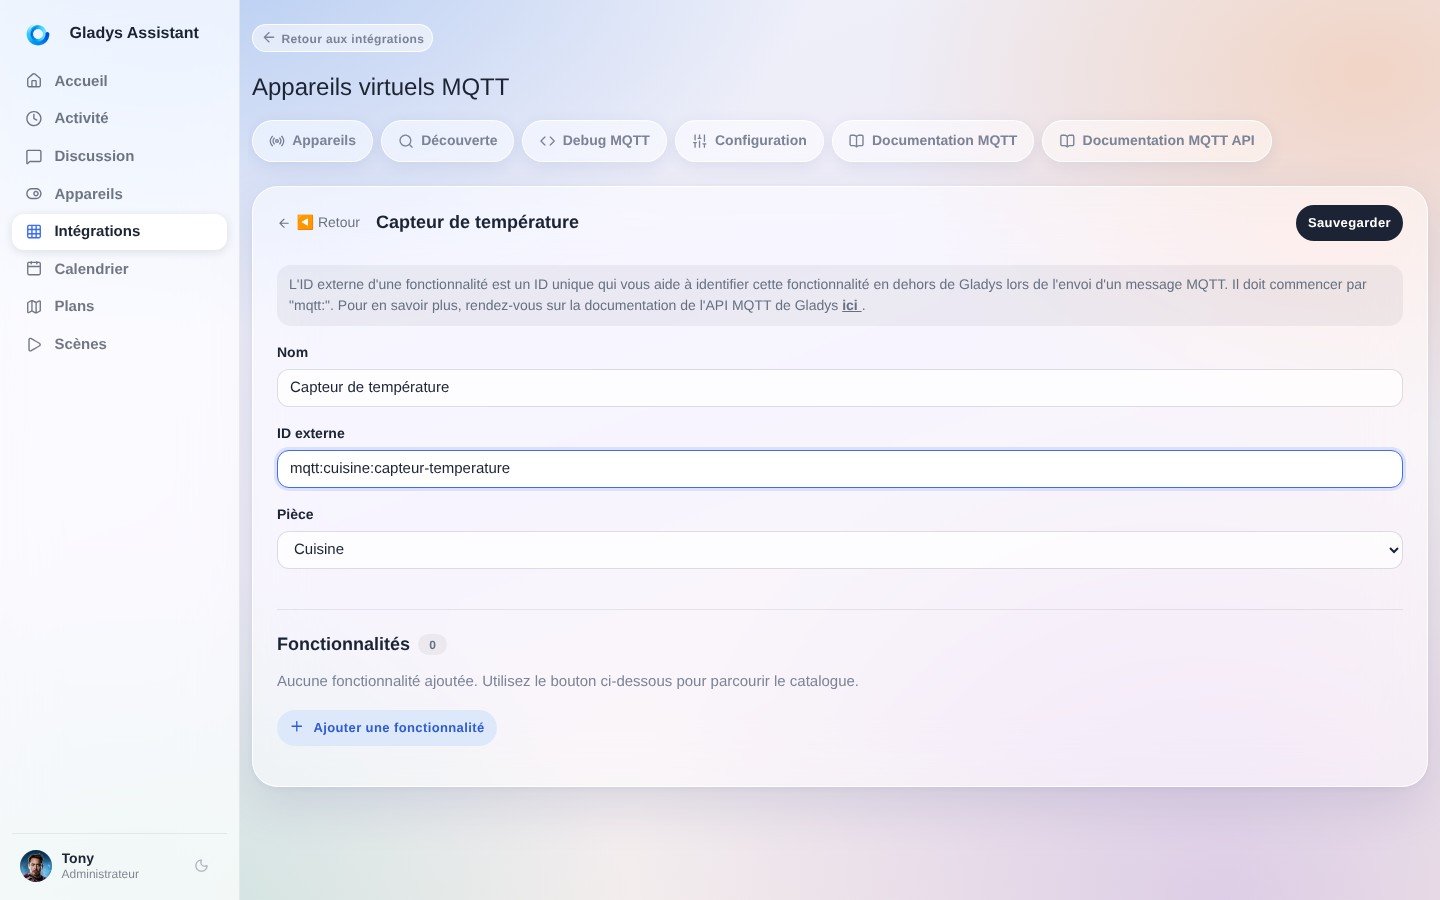1440x900 pixels.
Task: Open the Documentation MQTT API tab
Action: point(1157,141)
